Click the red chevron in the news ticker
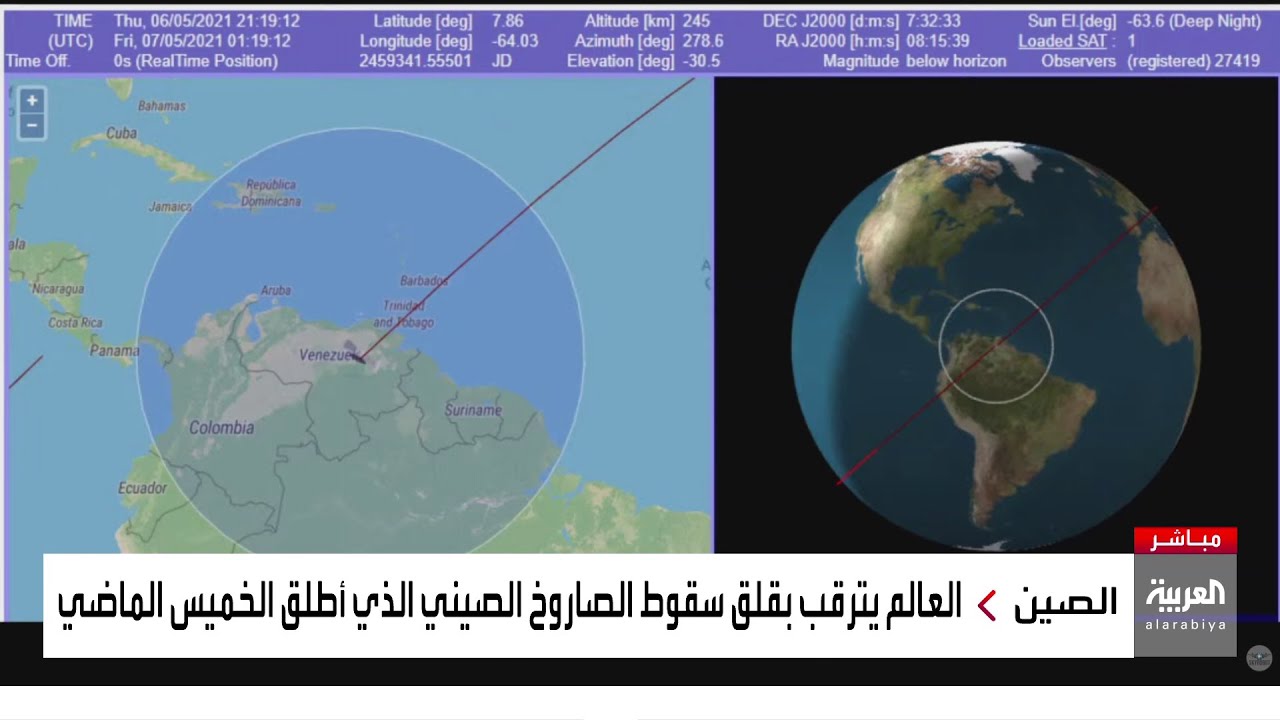The width and height of the screenshot is (1280, 720). click(987, 605)
